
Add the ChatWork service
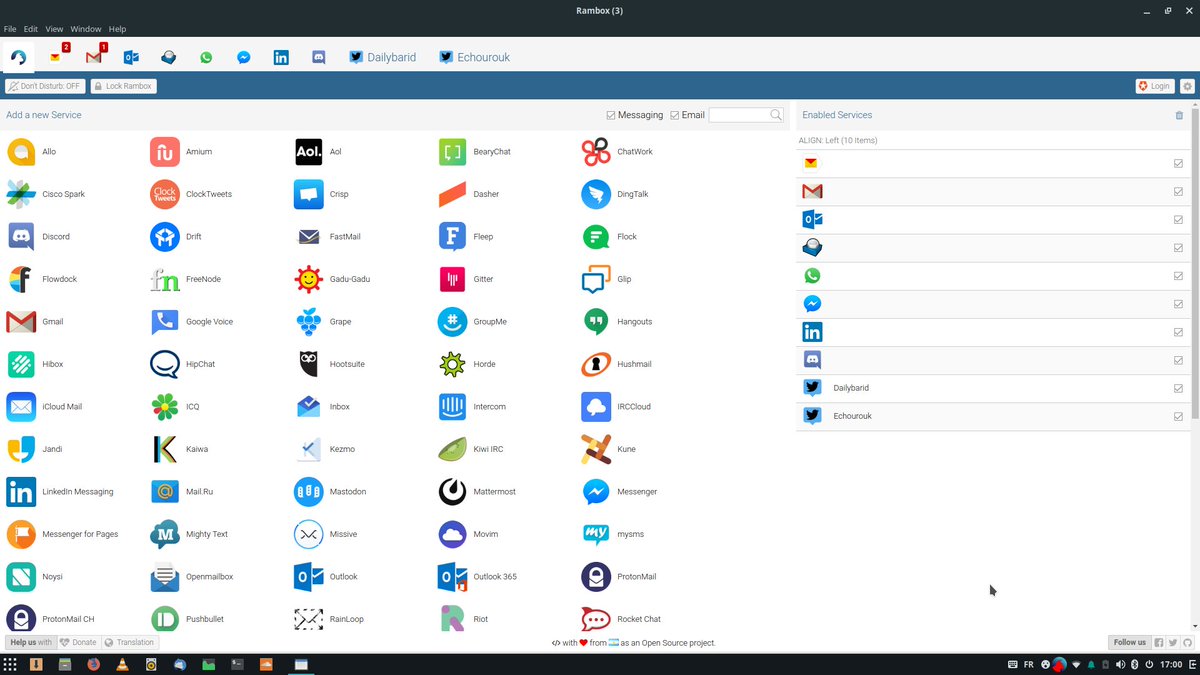(x=617, y=152)
